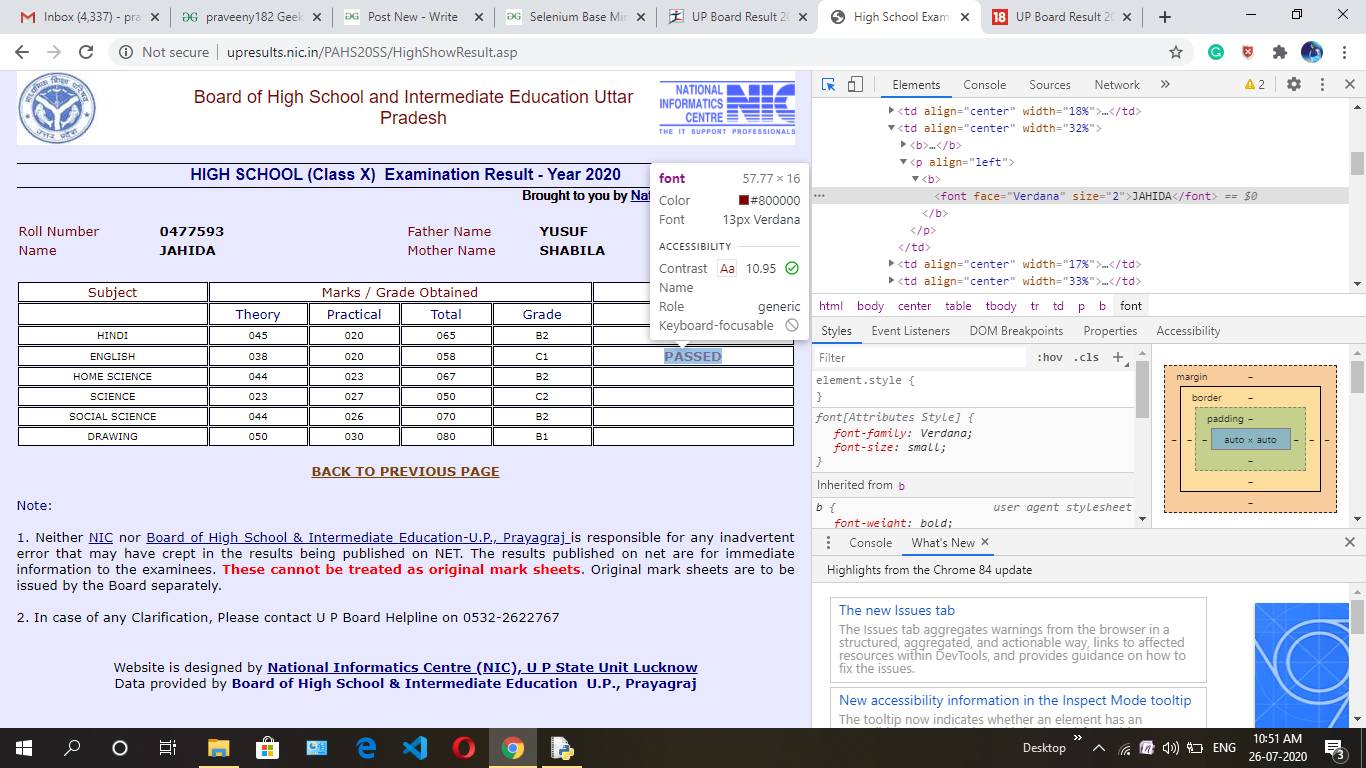This screenshot has height=768, width=1366.
Task: Open the Extensions puzzle menu
Action: (1279, 52)
